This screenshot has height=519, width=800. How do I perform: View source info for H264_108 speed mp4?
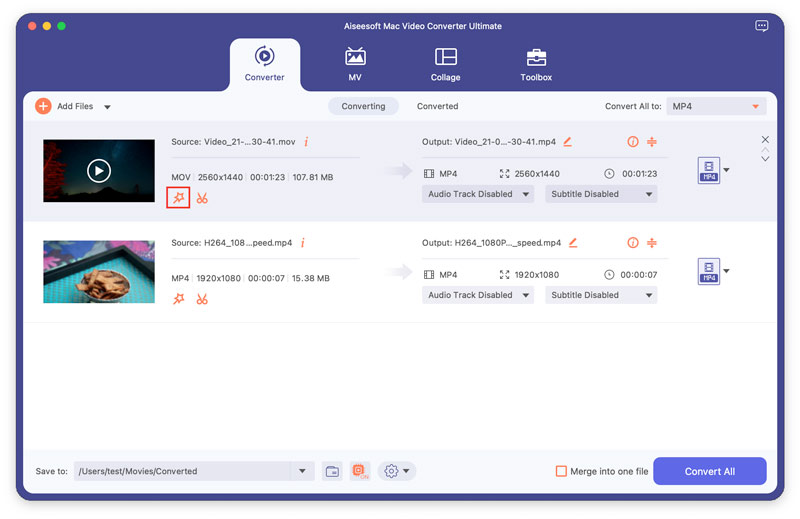coord(303,242)
